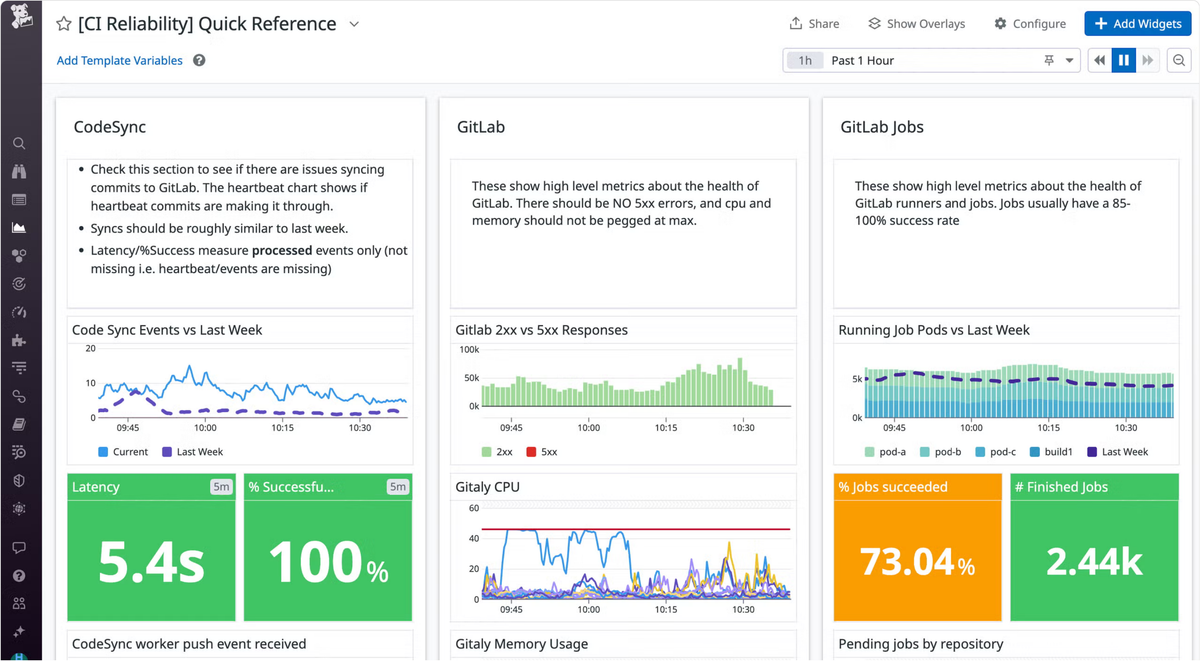1200x661 pixels.
Task: Click the Datadog logo in sidebar
Action: point(20,20)
